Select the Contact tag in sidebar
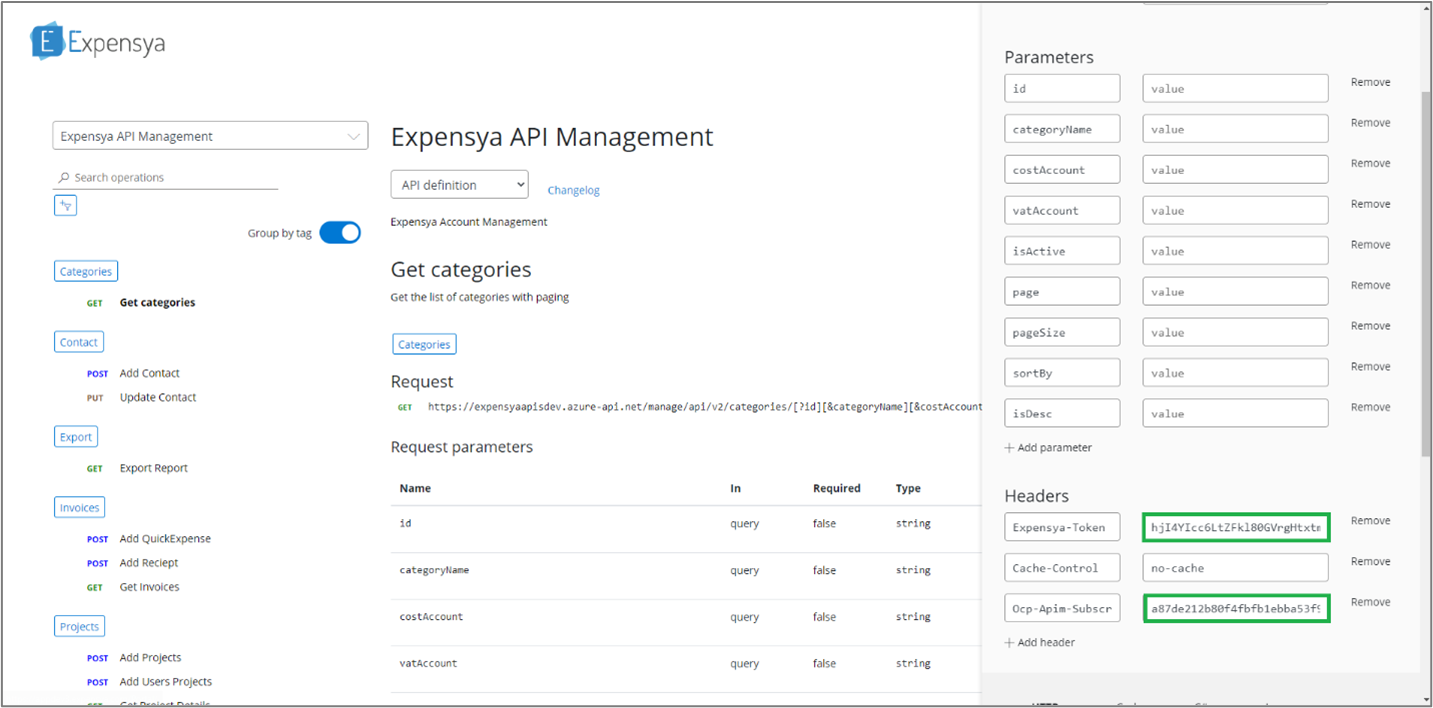 [x=79, y=342]
